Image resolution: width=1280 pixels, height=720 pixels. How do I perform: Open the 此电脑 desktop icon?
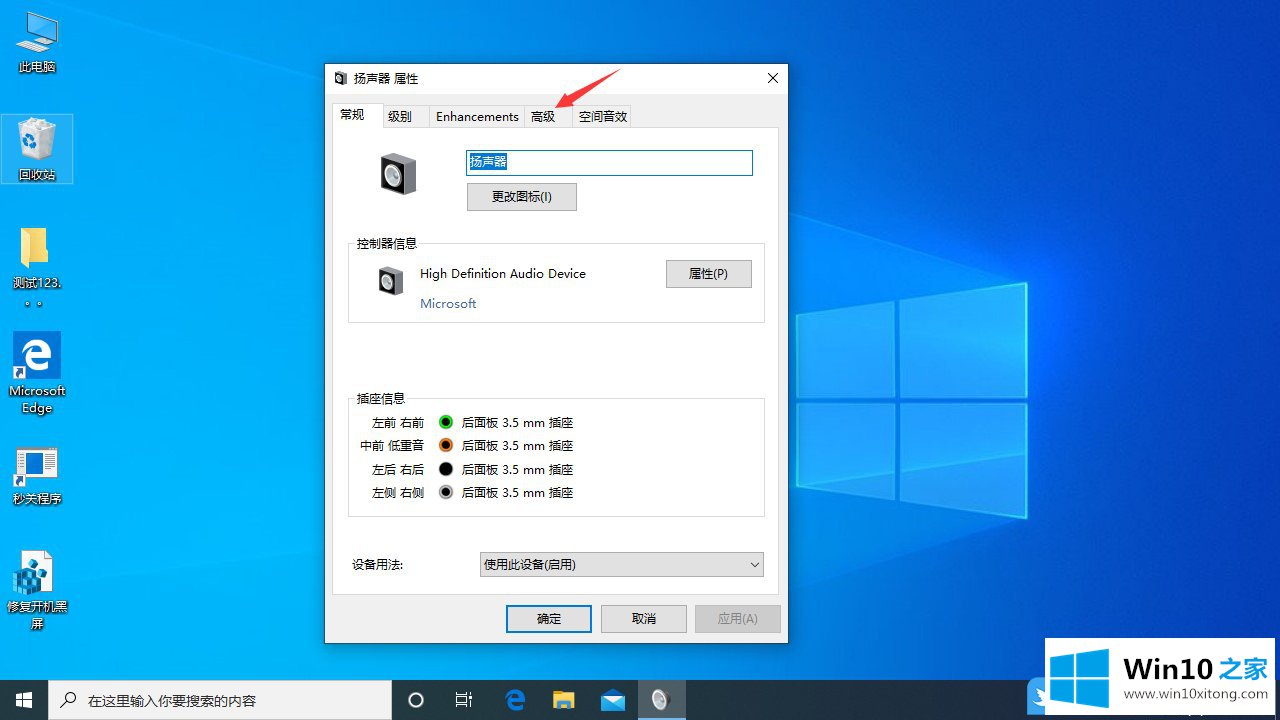tap(37, 42)
